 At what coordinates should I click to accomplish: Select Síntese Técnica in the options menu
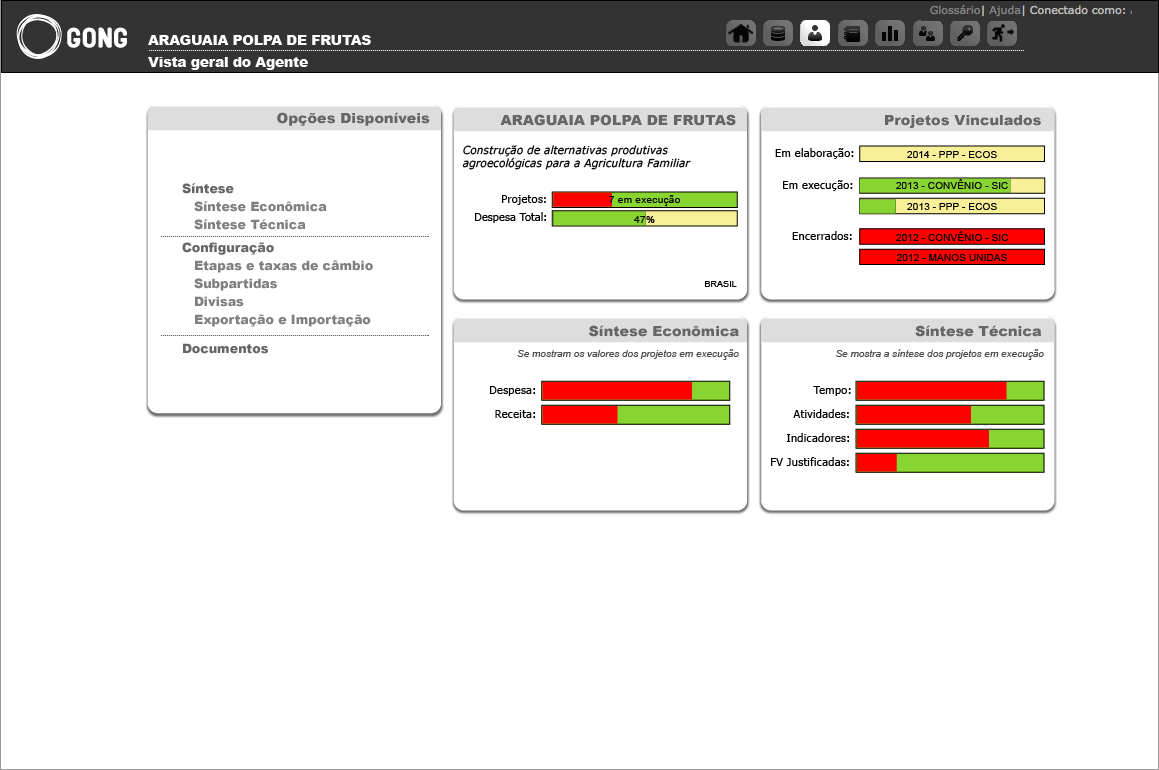(250, 225)
